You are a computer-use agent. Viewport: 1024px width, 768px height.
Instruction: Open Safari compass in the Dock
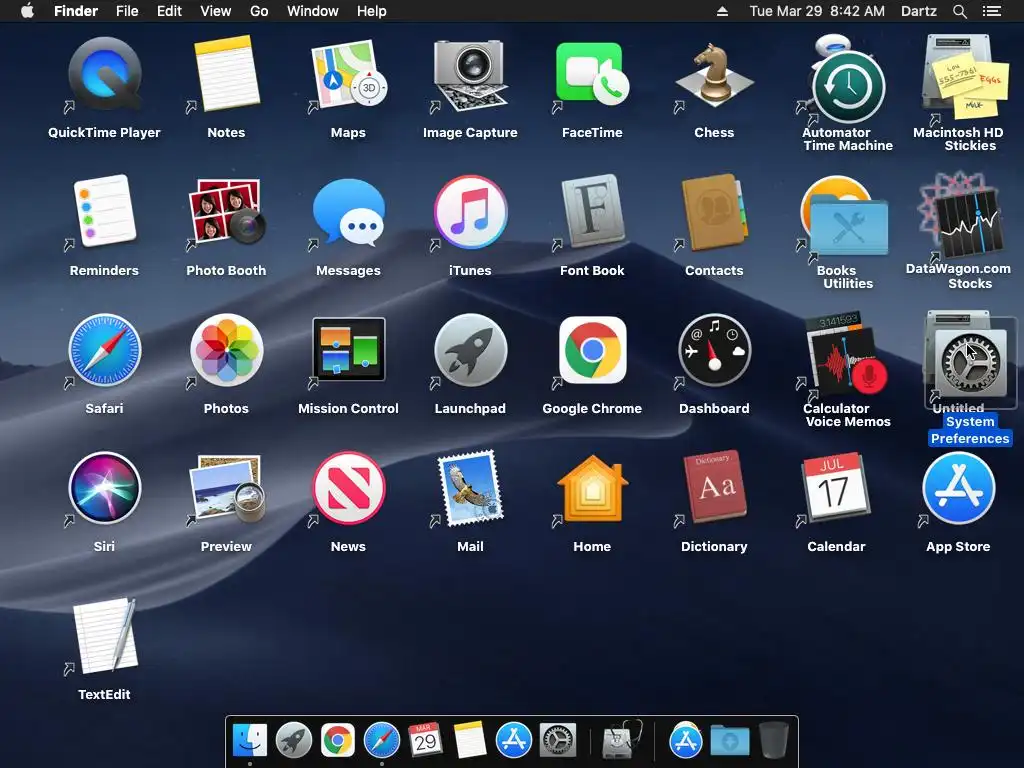[x=381, y=740]
